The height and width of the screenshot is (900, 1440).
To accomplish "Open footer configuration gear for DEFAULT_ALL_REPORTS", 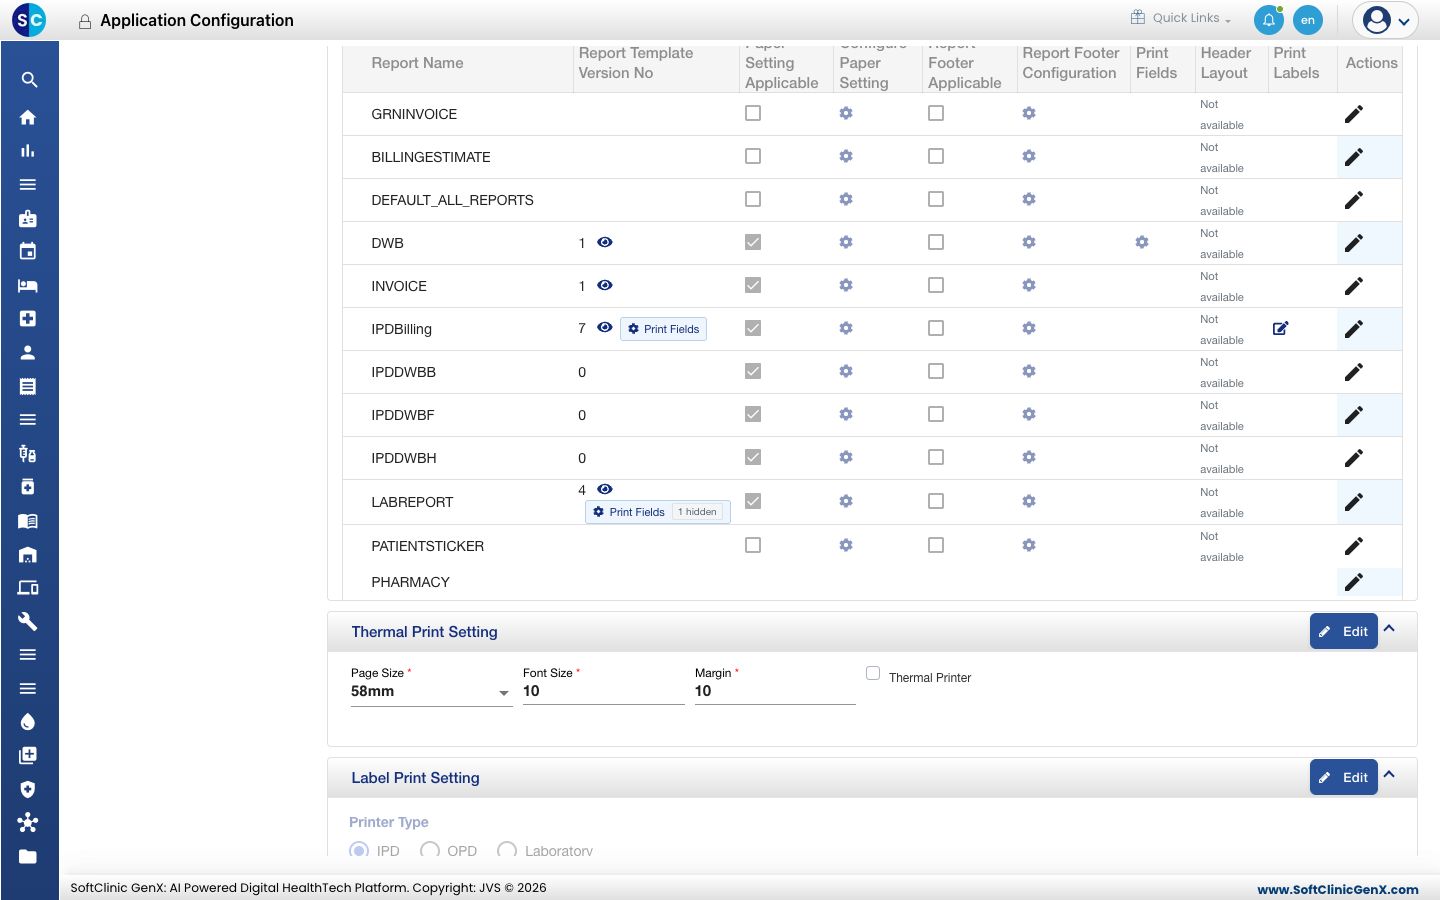I will tap(1029, 199).
